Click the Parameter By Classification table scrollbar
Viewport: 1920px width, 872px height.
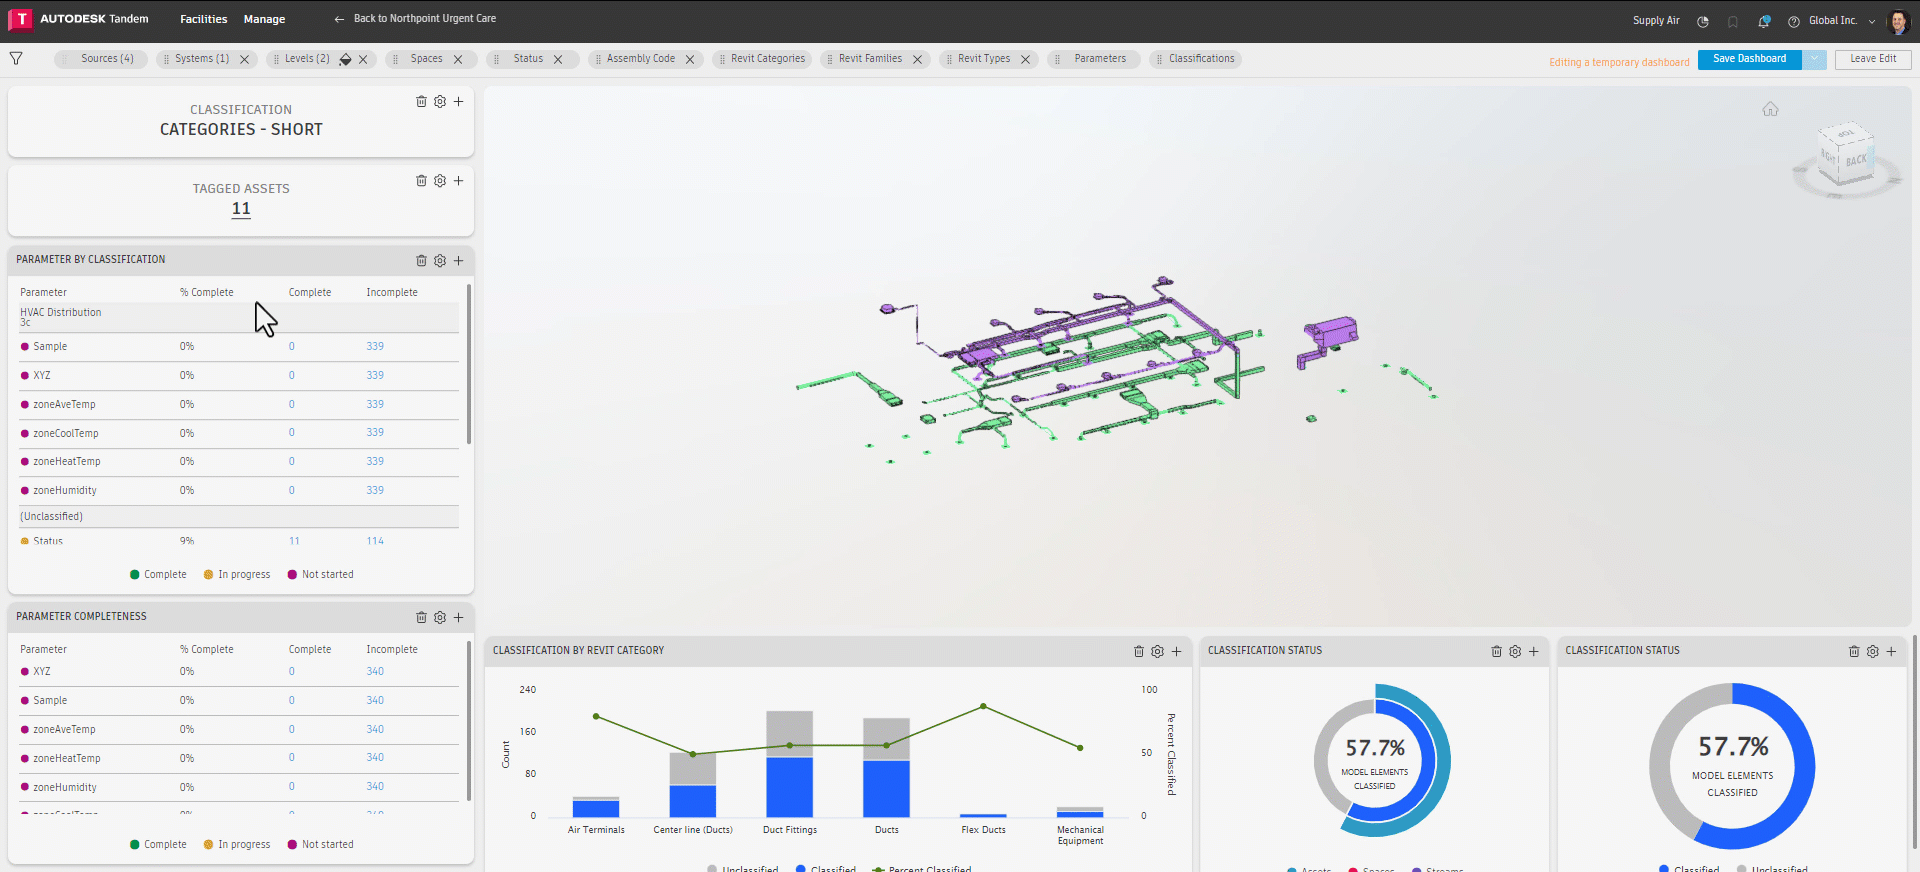[468, 364]
